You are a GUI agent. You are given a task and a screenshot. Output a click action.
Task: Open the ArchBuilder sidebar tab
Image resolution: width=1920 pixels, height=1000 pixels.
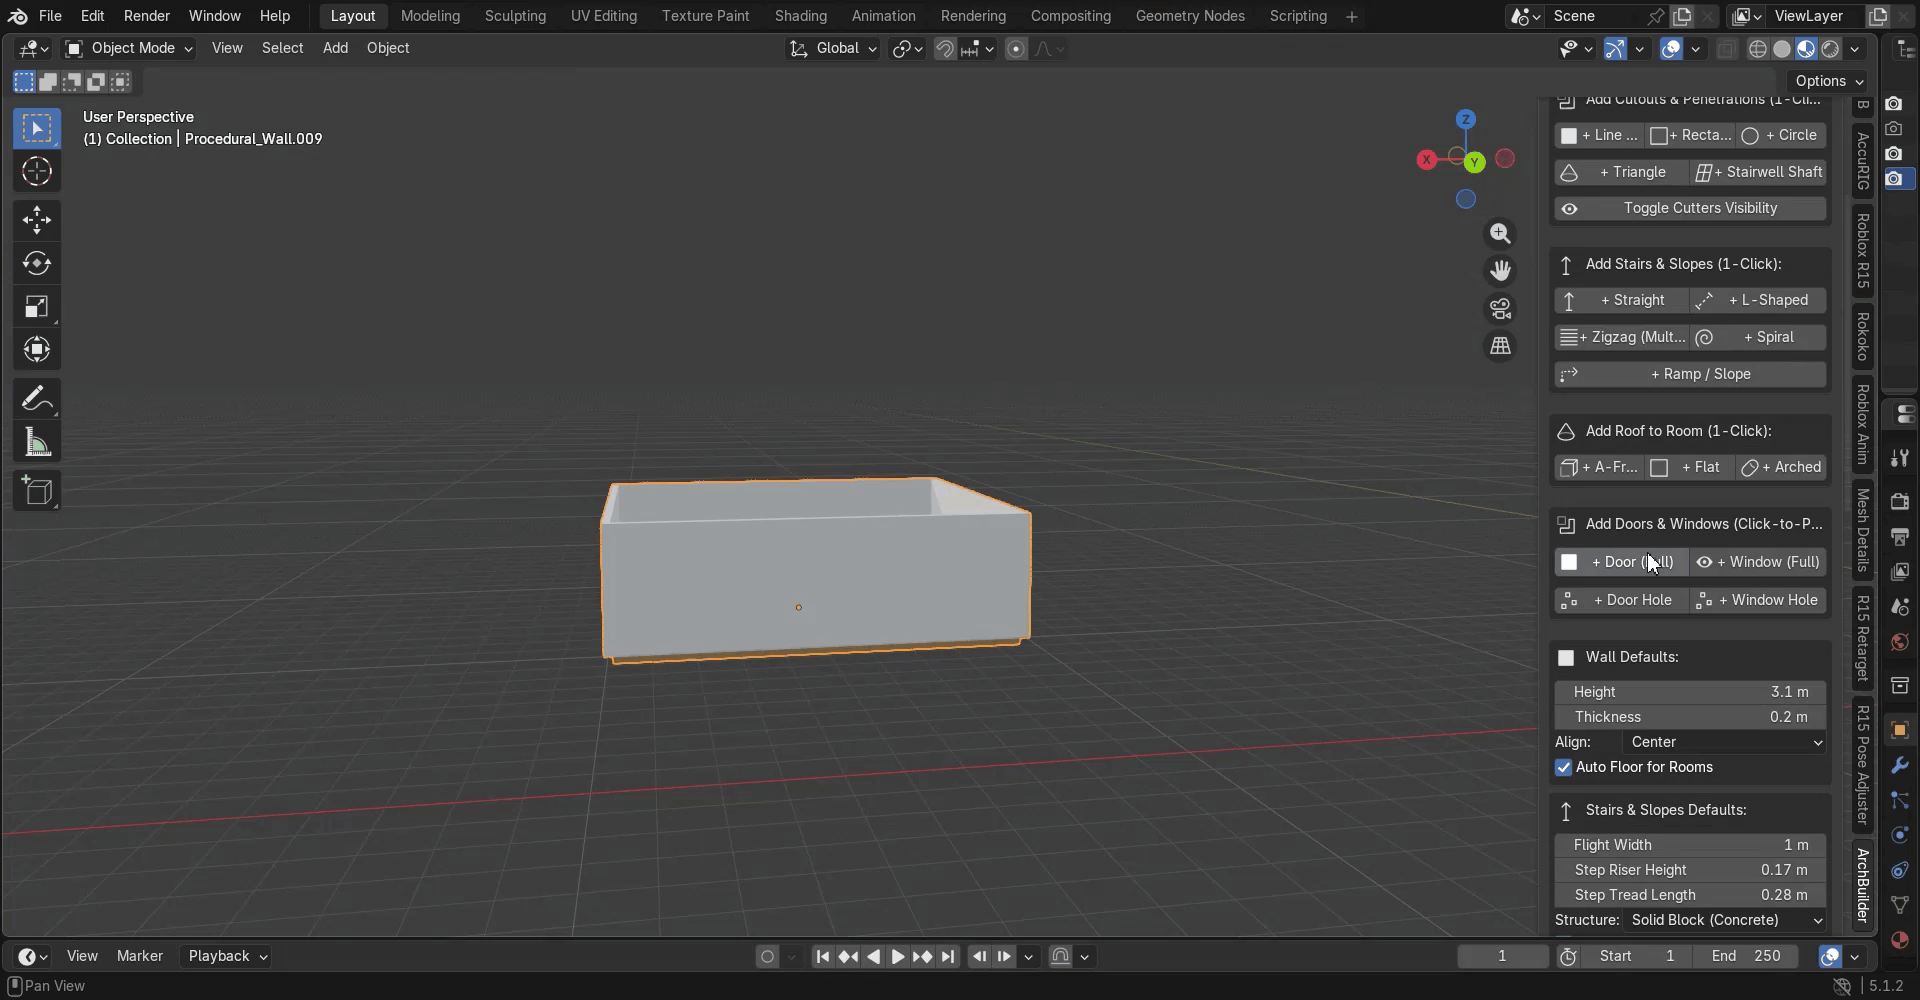1862,885
